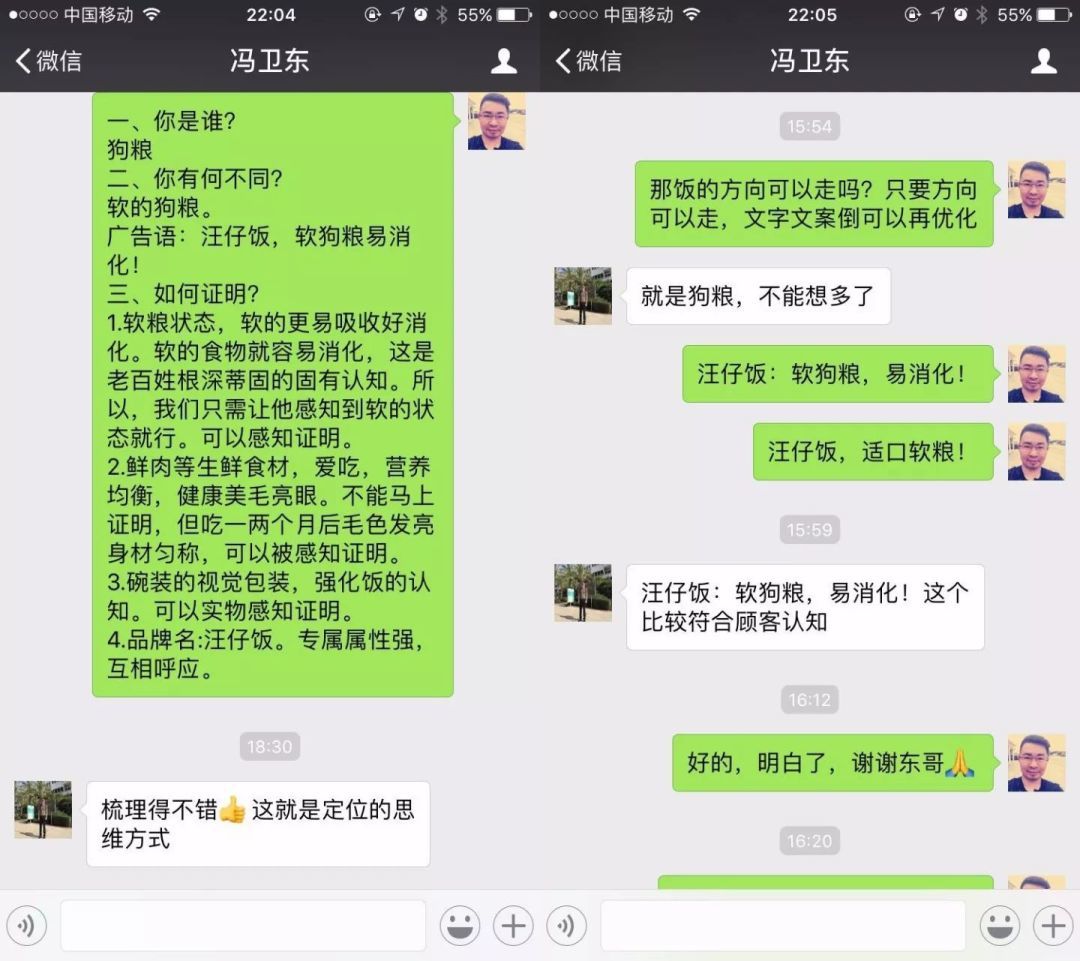Image resolution: width=1080 pixels, height=961 pixels.
Task: Tap the 18:30 timestamp in left chat
Action: click(x=269, y=747)
